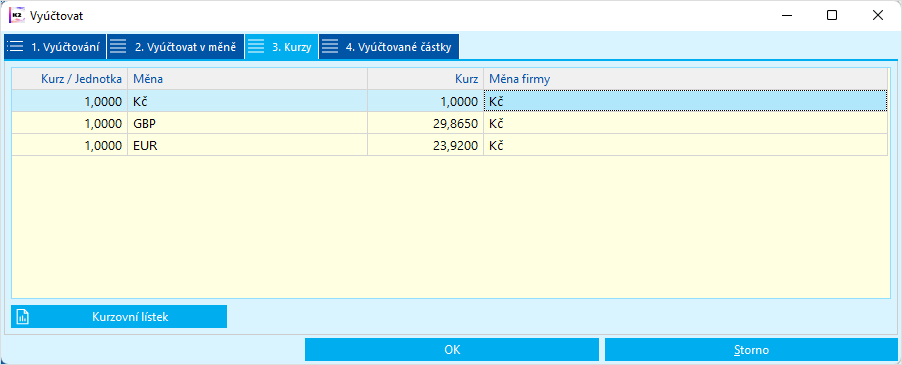Click Měna firmy cell in EUR row
The width and height of the screenshot is (902, 365).
685,145
